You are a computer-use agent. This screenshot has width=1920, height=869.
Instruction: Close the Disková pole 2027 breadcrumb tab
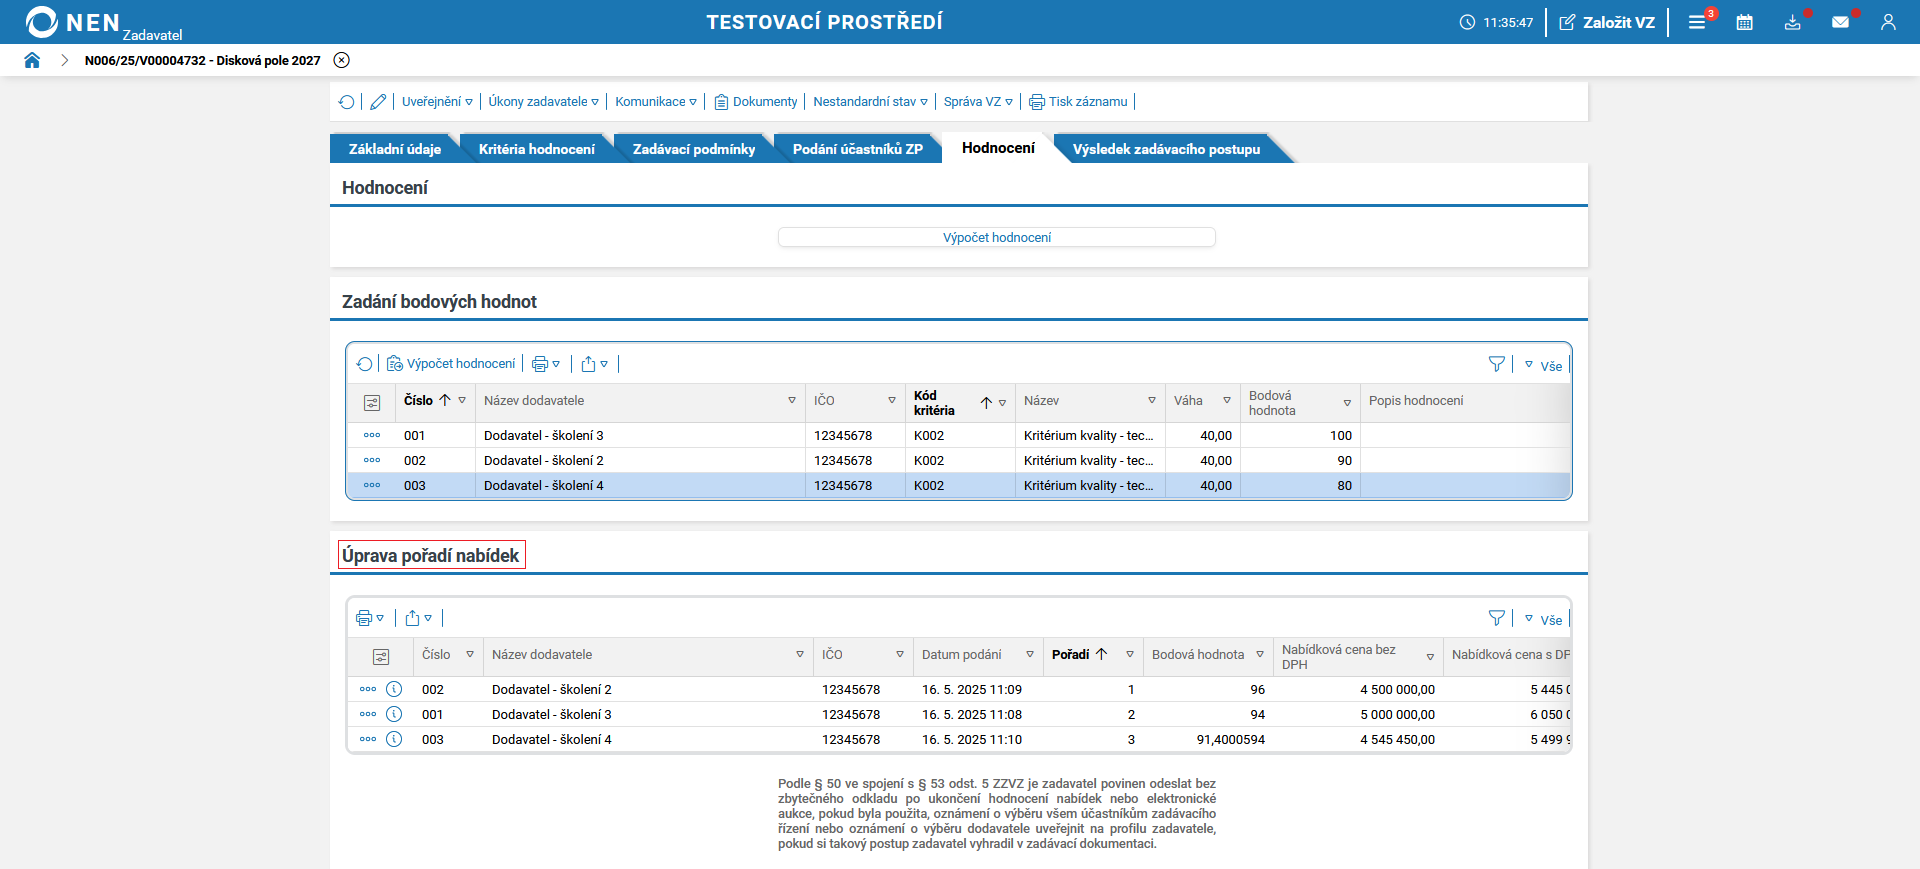point(342,60)
